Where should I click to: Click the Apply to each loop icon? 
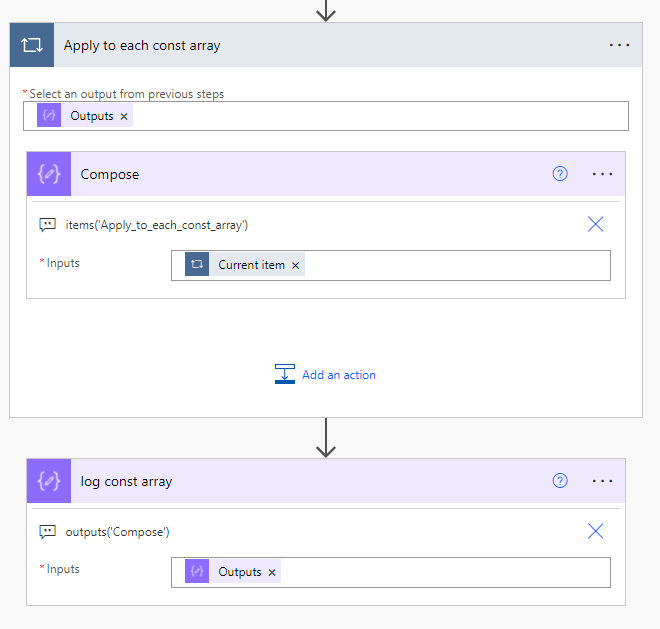pyautogui.click(x=31, y=45)
